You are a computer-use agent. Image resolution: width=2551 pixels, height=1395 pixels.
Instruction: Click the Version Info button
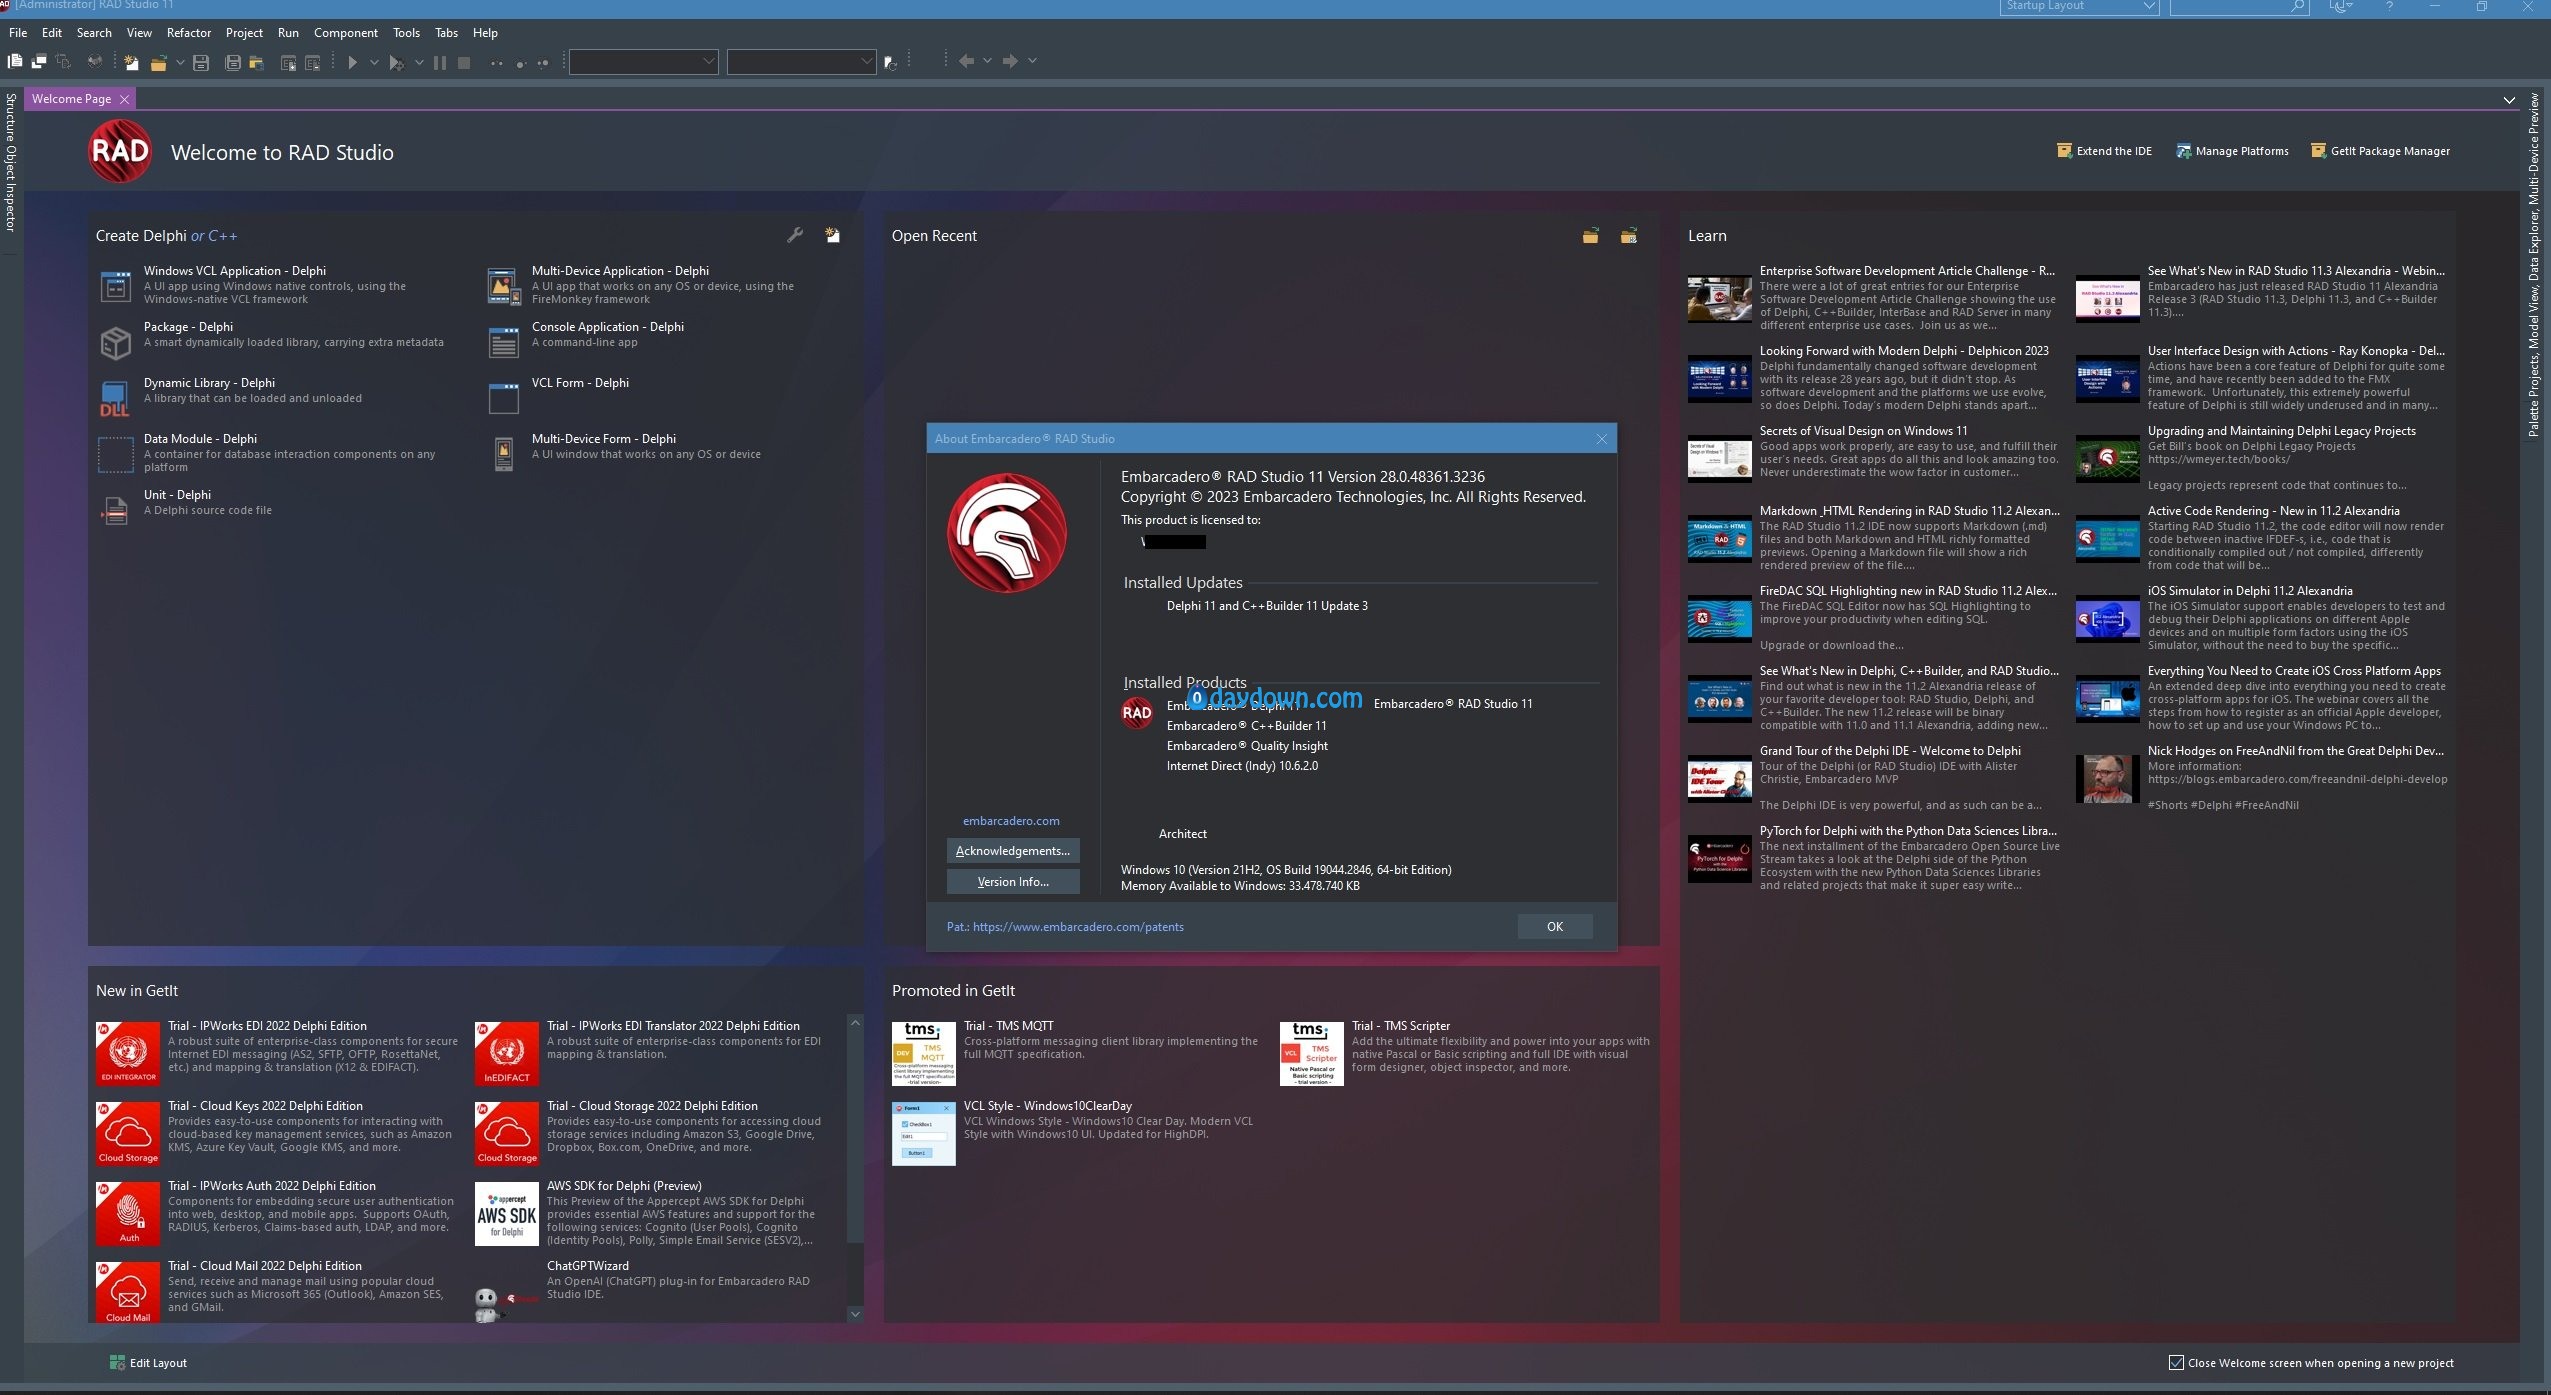(x=1013, y=882)
